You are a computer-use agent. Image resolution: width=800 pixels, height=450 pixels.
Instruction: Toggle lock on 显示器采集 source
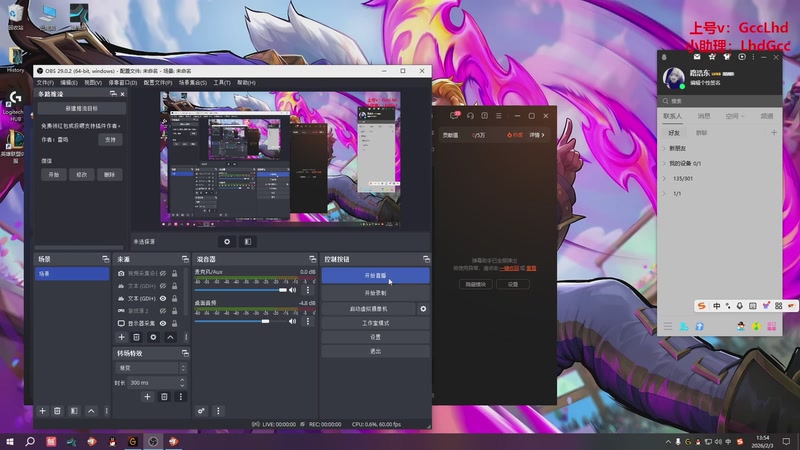click(174, 323)
